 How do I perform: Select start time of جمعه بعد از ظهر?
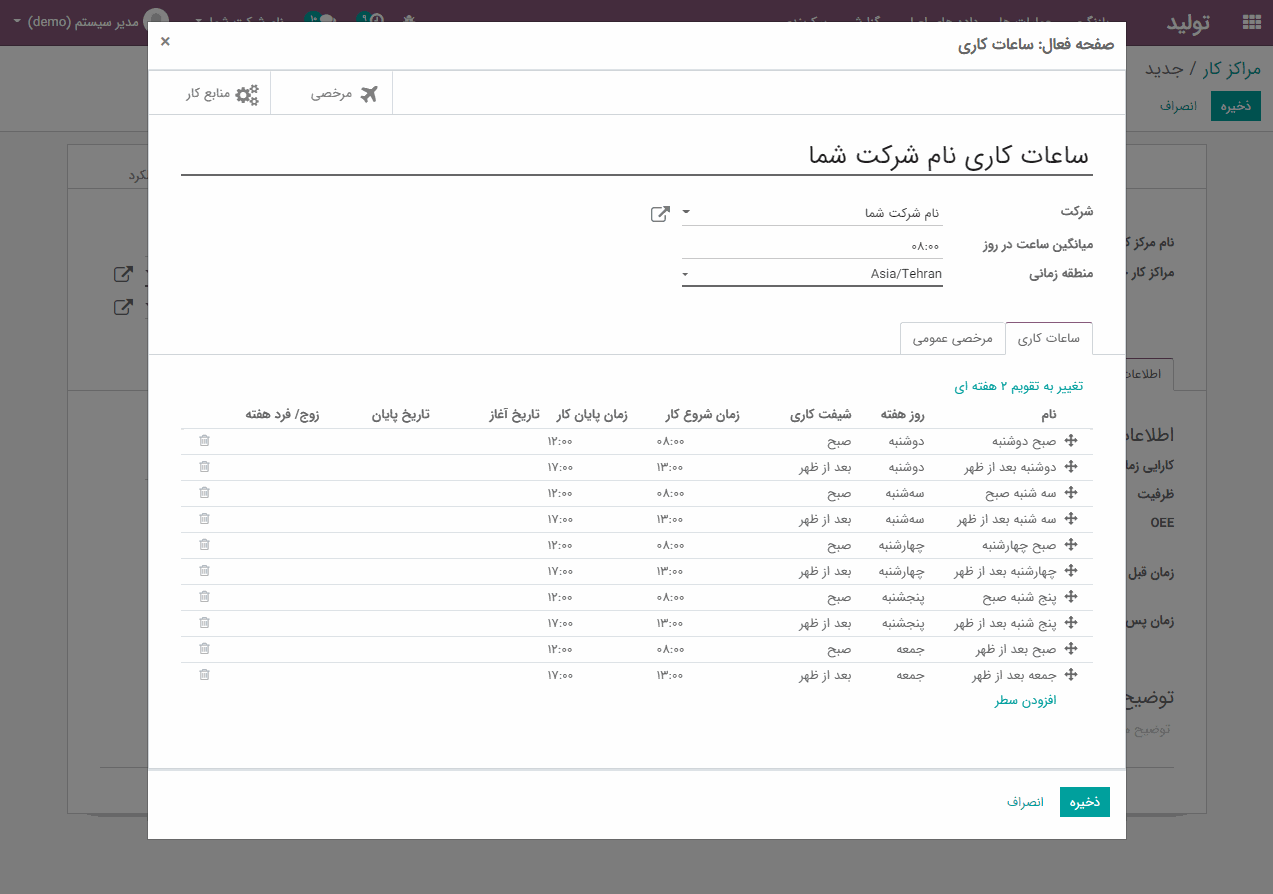(x=670, y=675)
